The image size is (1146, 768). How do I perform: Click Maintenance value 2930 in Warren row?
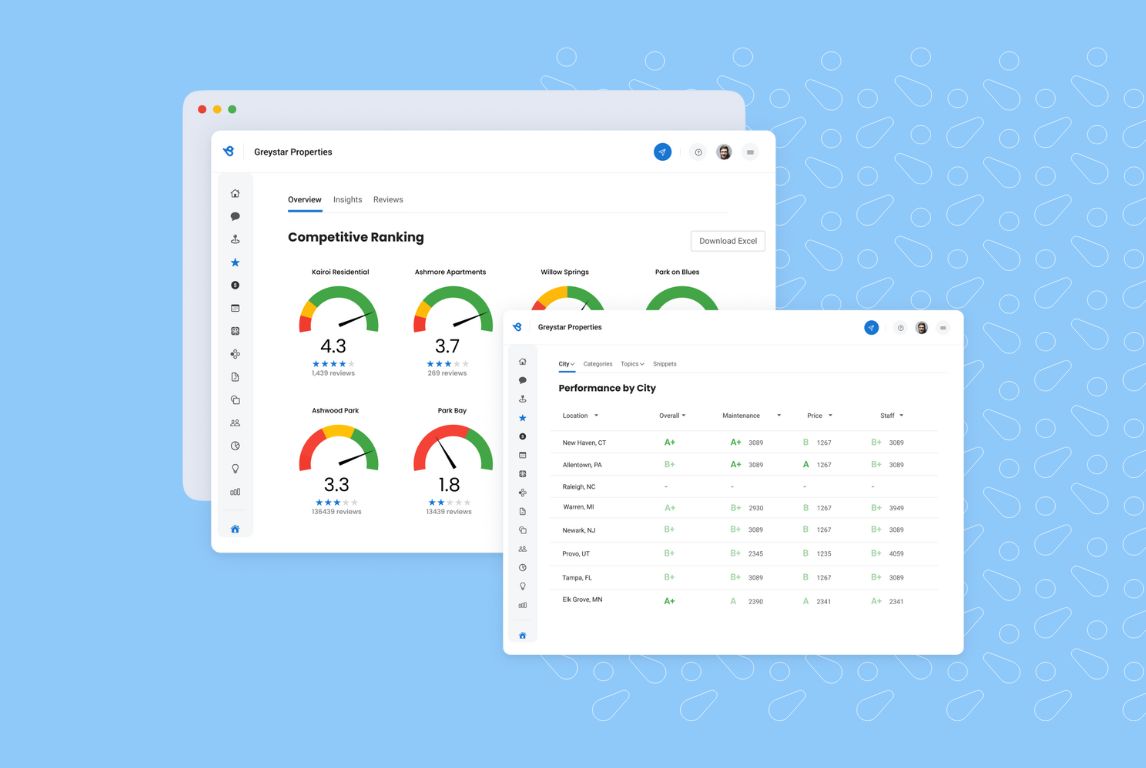point(756,508)
